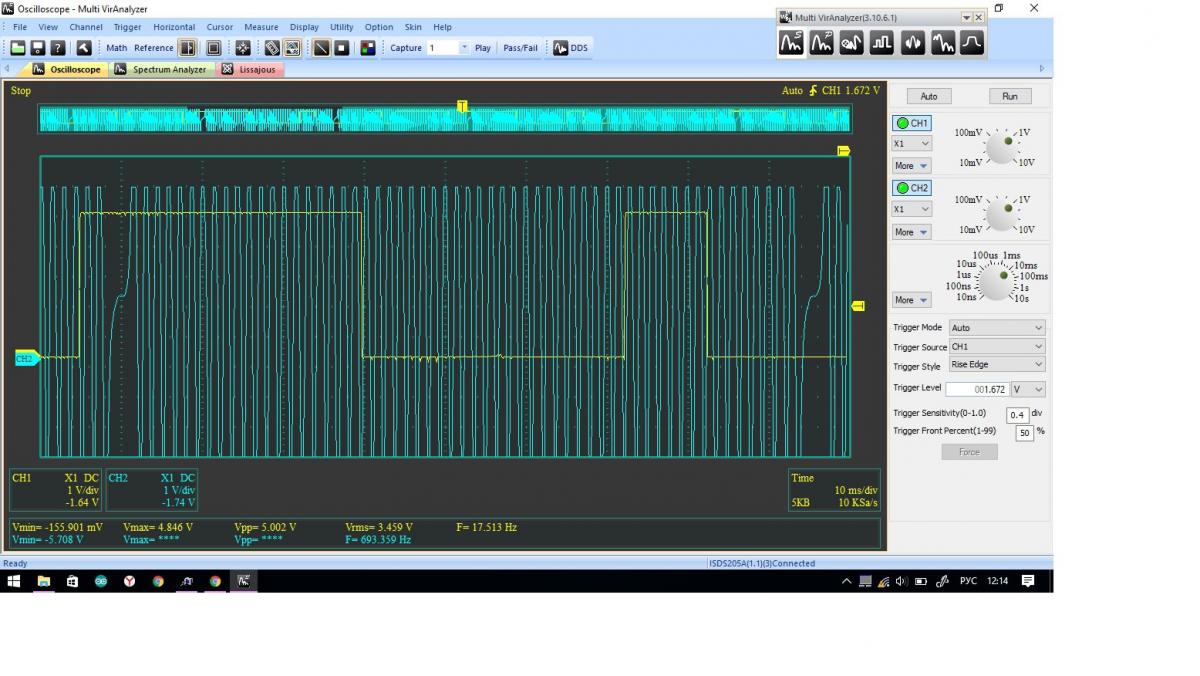Open the Trigger menu
The height and width of the screenshot is (676, 1200).
pyautogui.click(x=127, y=27)
